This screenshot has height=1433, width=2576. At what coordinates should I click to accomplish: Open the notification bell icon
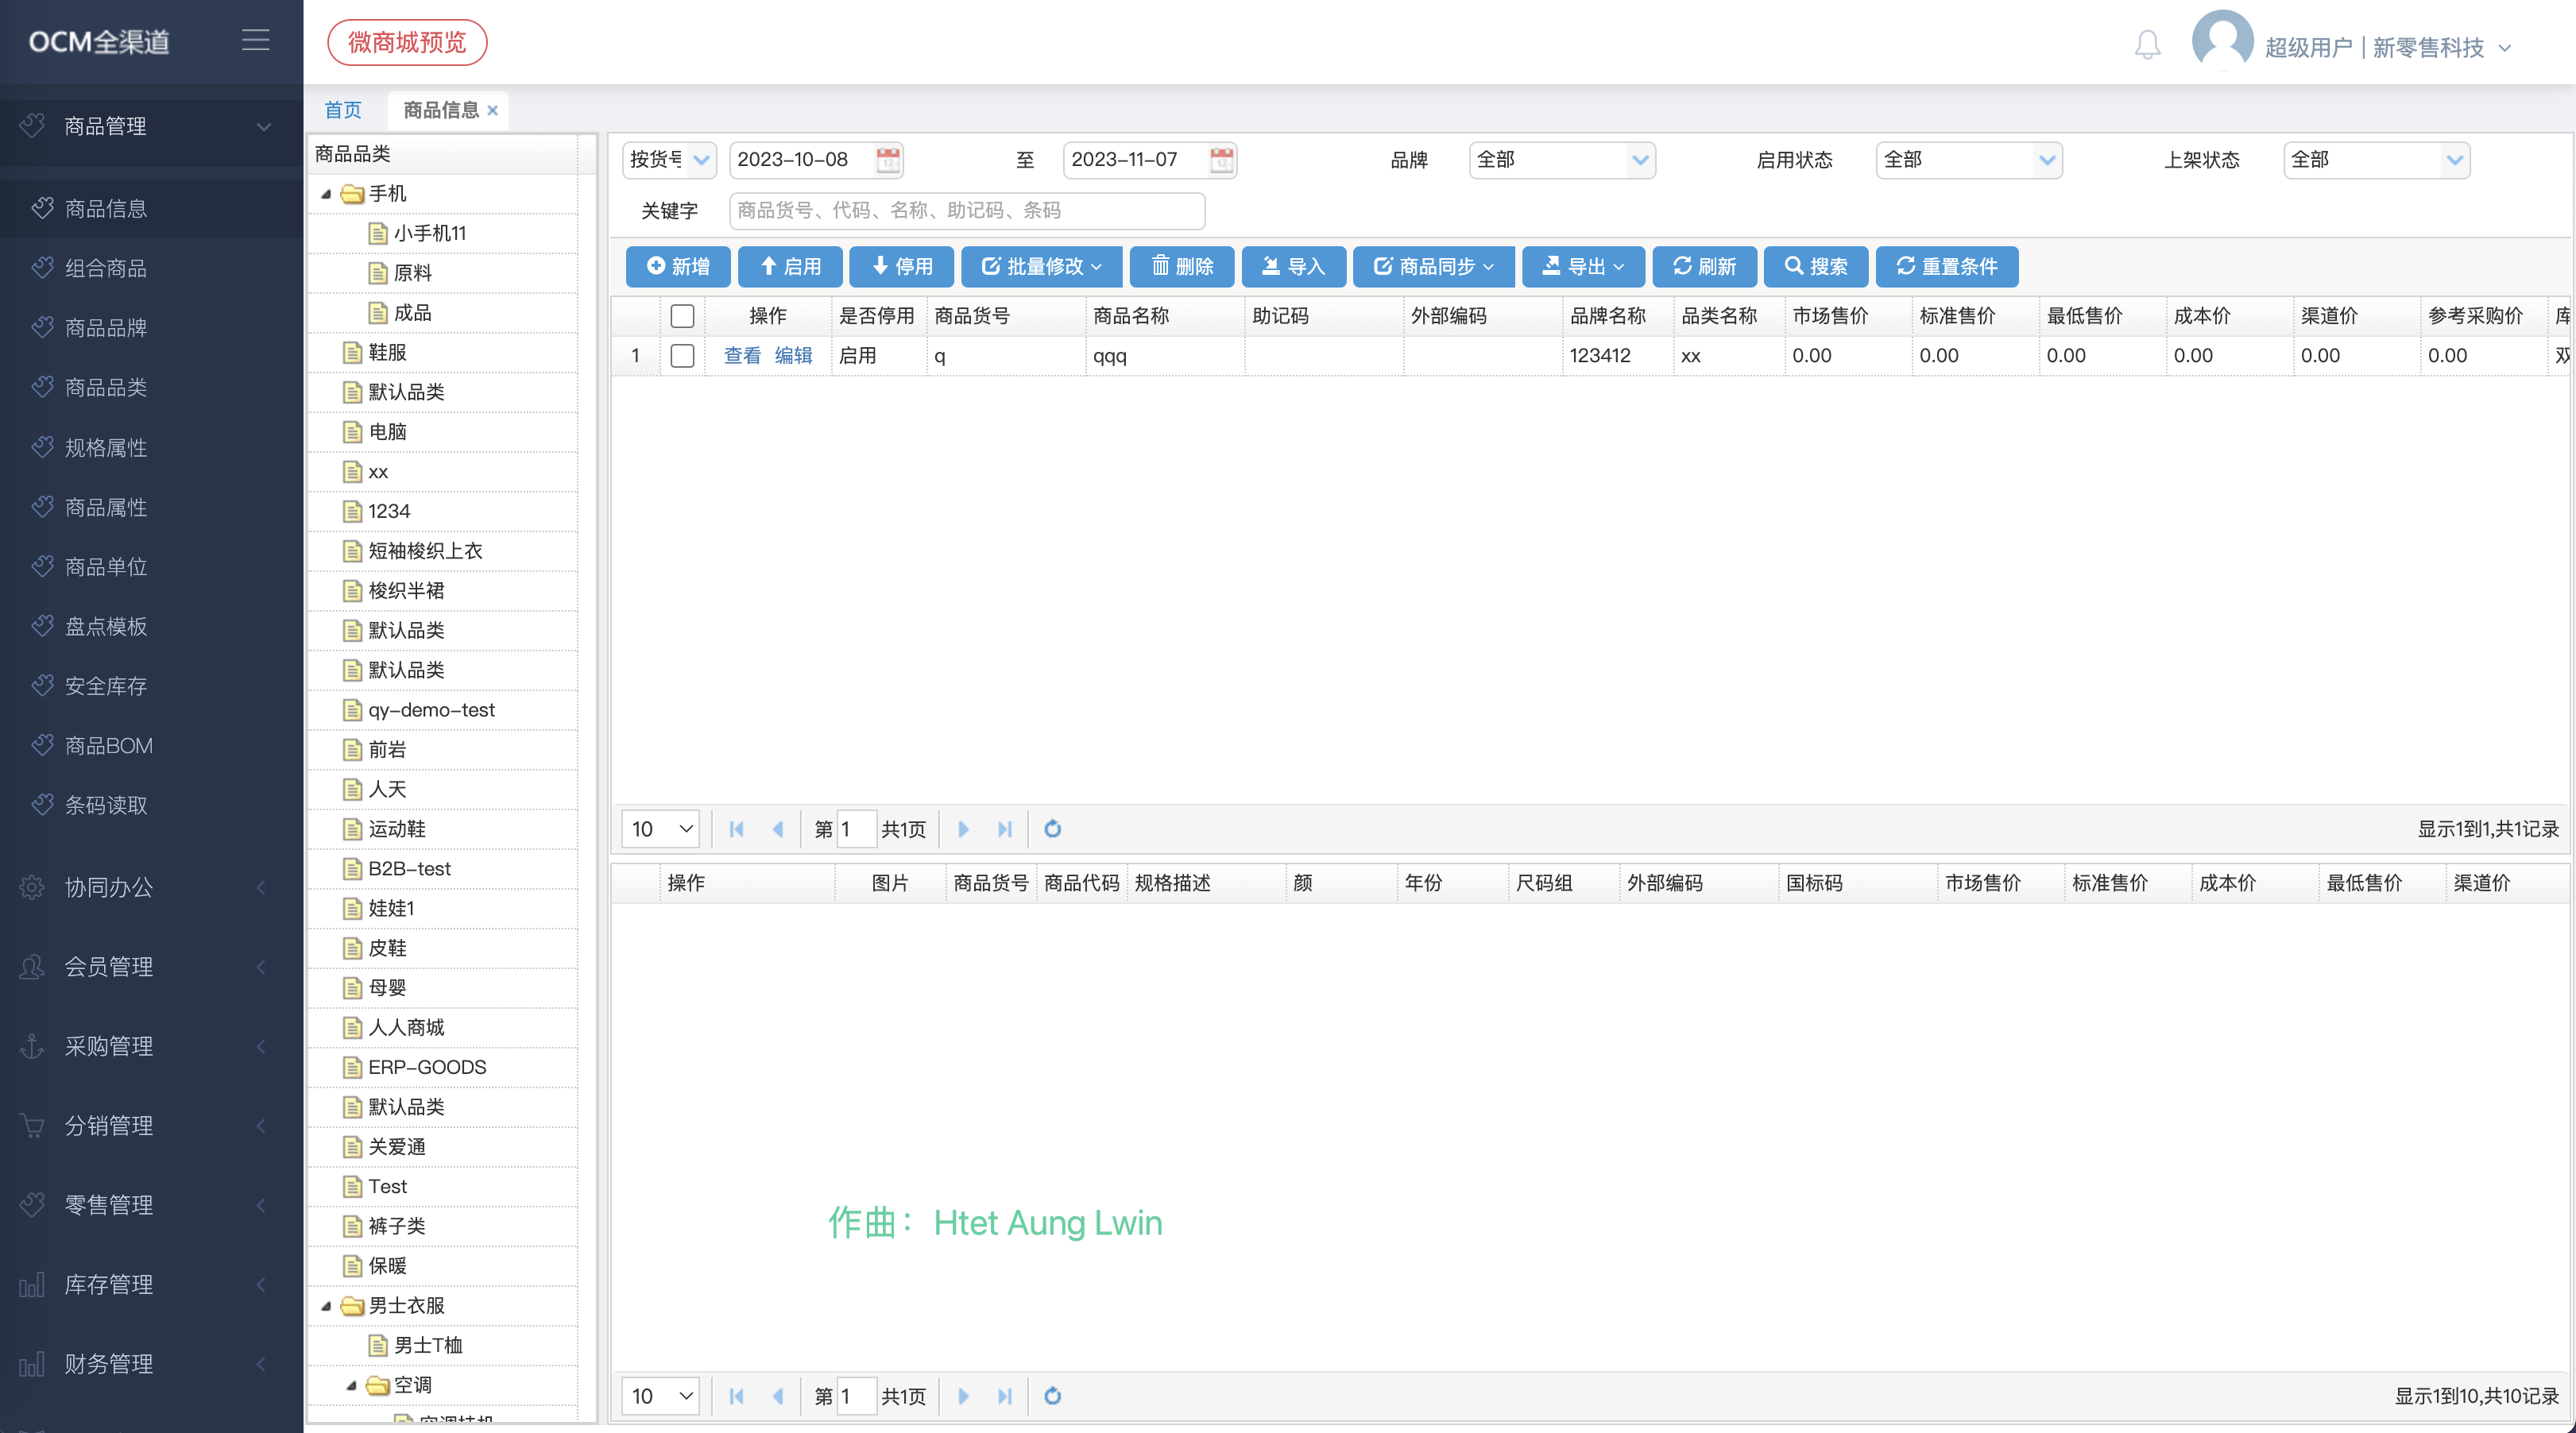click(x=2147, y=45)
